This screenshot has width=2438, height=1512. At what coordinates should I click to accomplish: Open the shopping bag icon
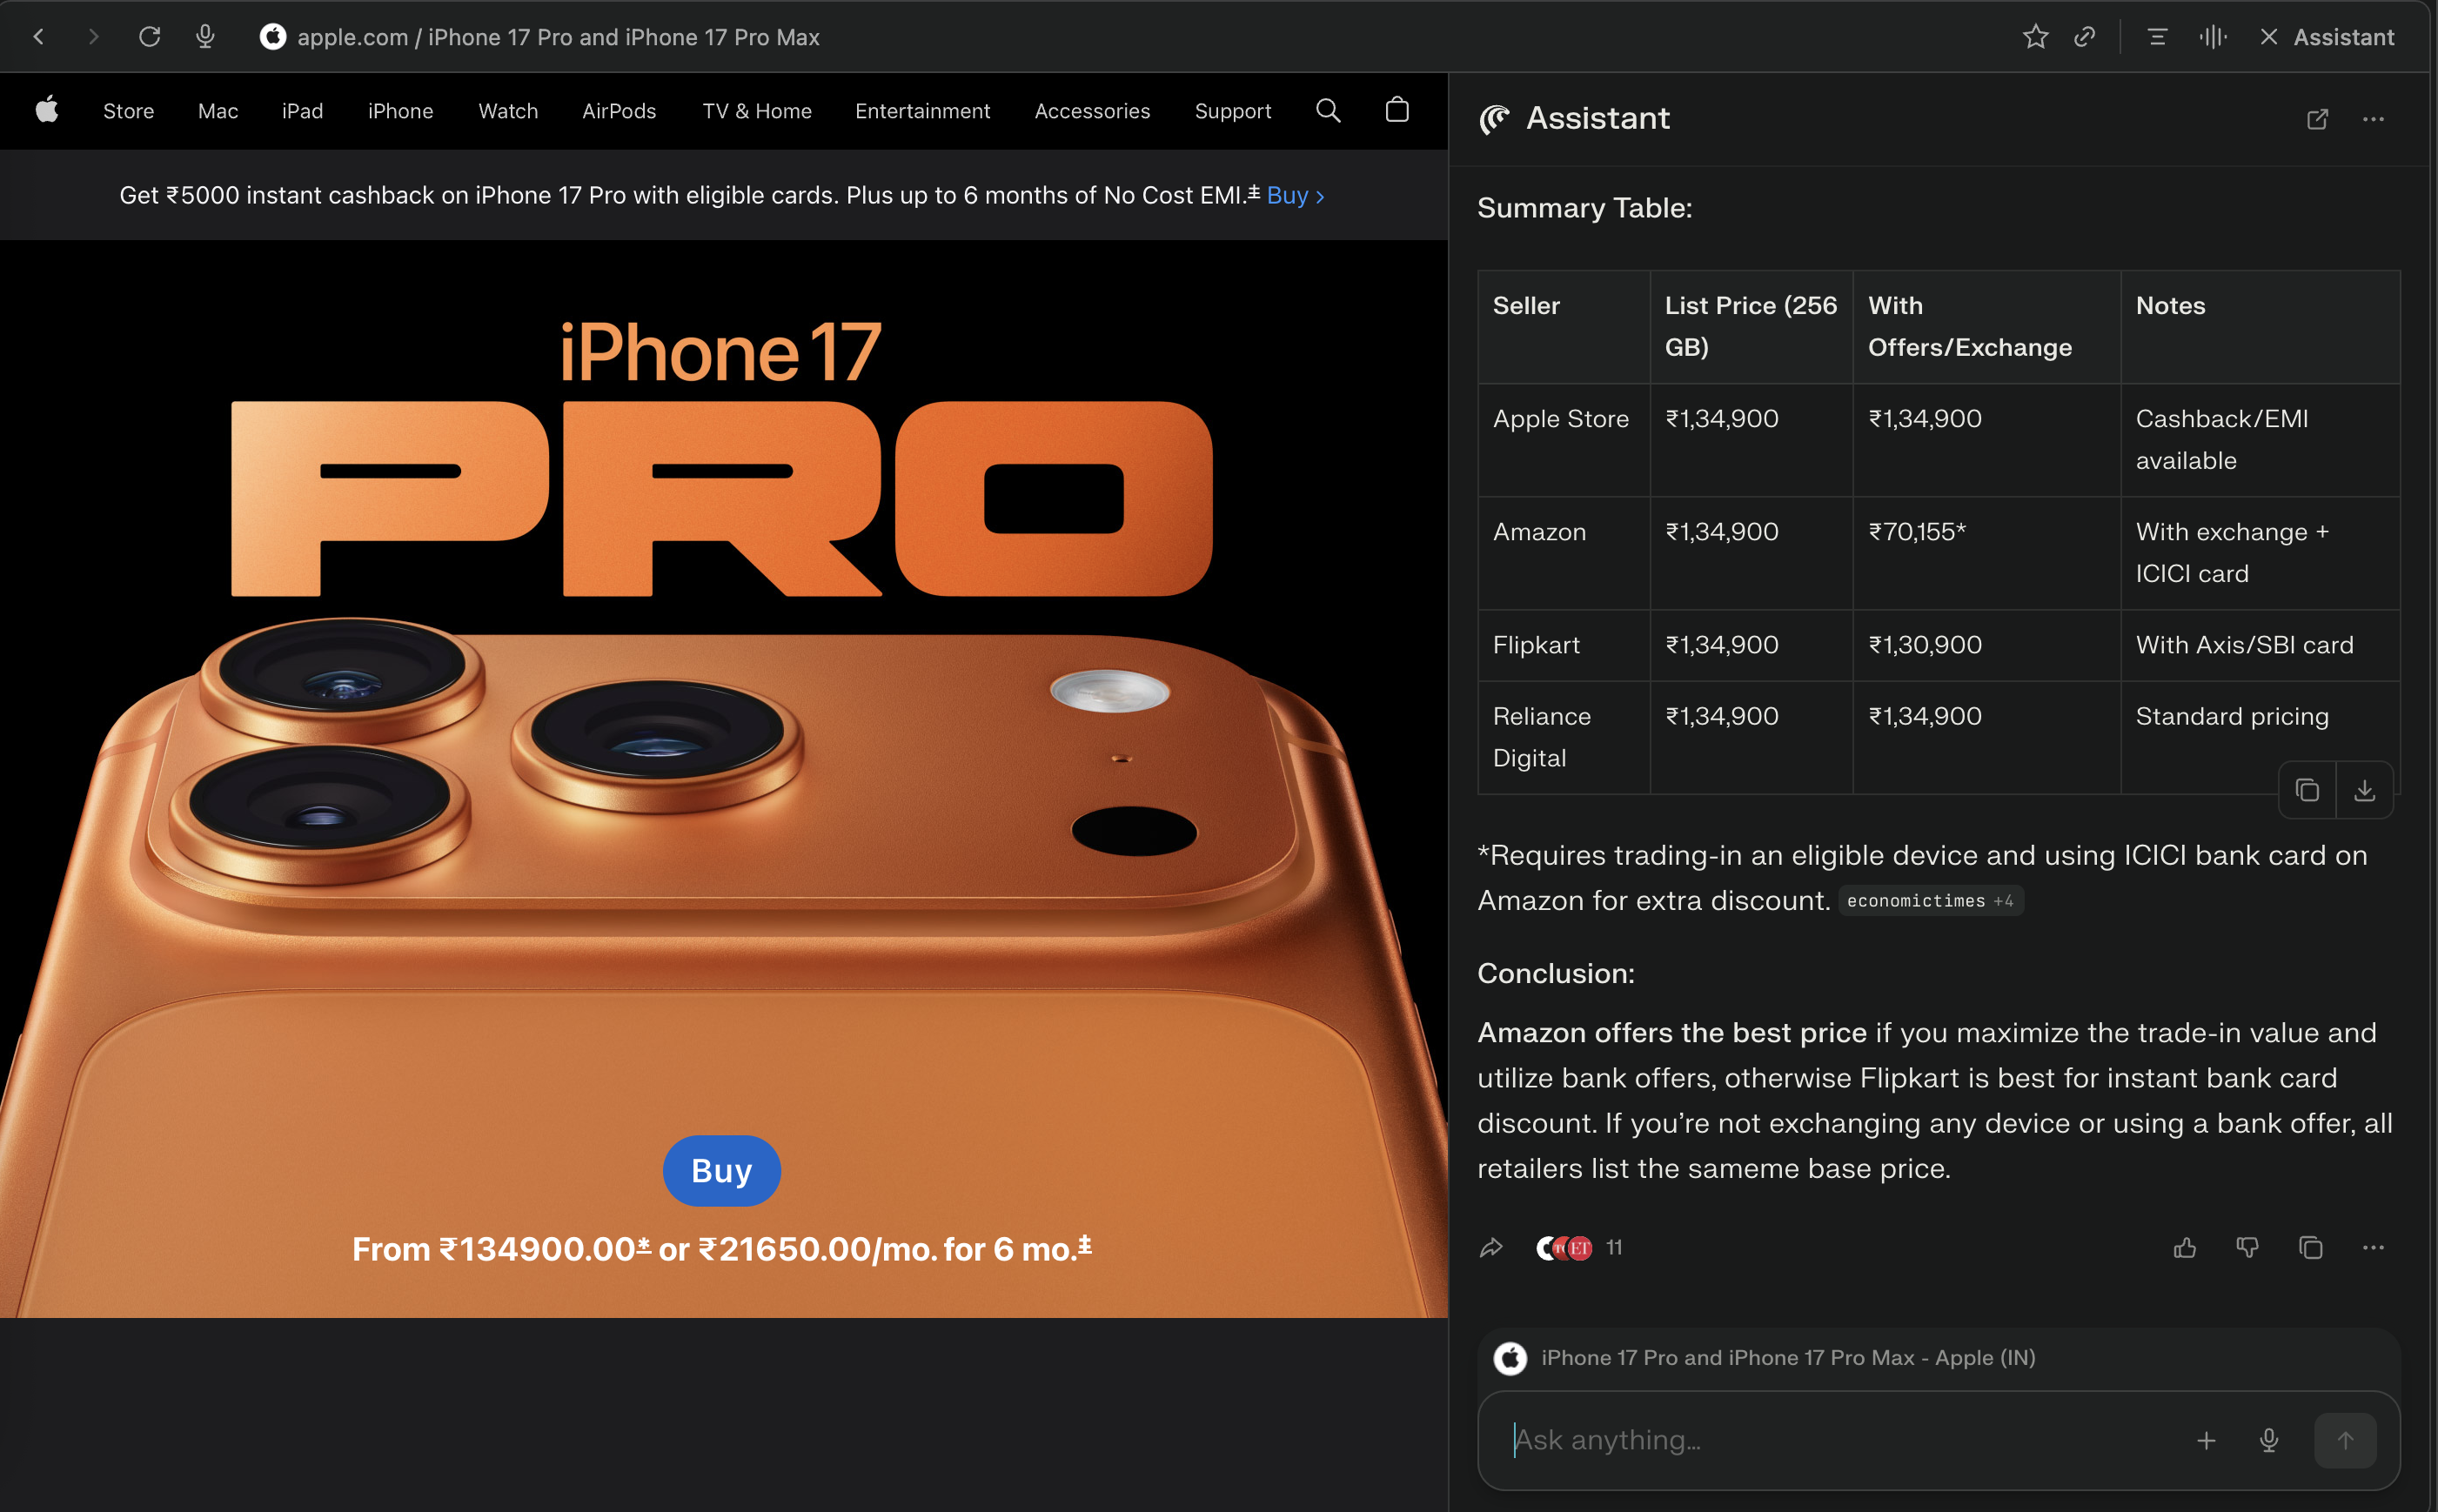[x=1397, y=110]
